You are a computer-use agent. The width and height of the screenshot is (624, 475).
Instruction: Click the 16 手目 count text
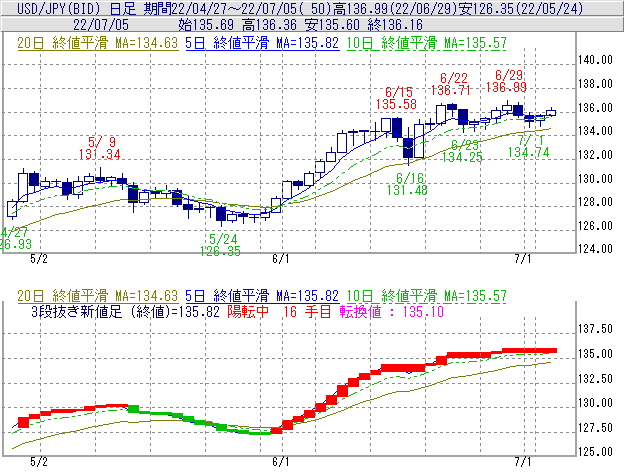pyautogui.click(x=307, y=311)
